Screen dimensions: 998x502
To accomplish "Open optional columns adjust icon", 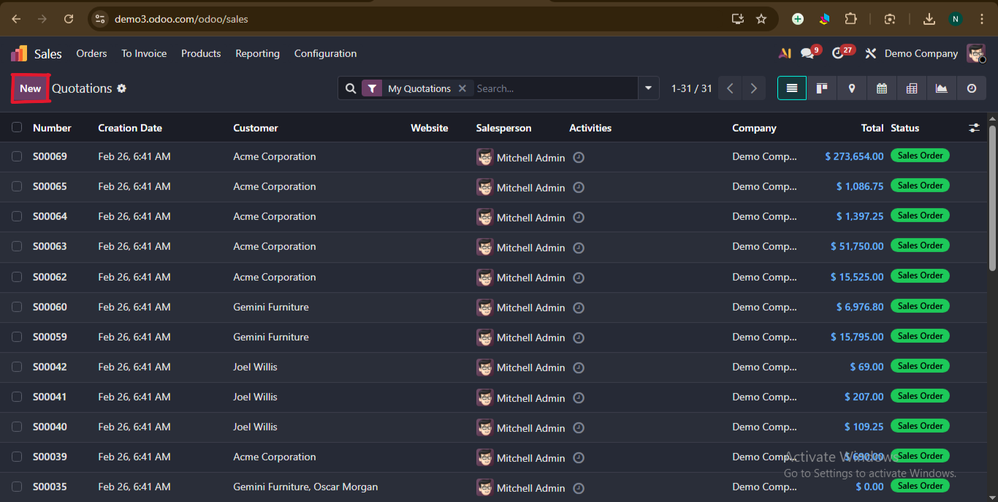I will pos(974,128).
